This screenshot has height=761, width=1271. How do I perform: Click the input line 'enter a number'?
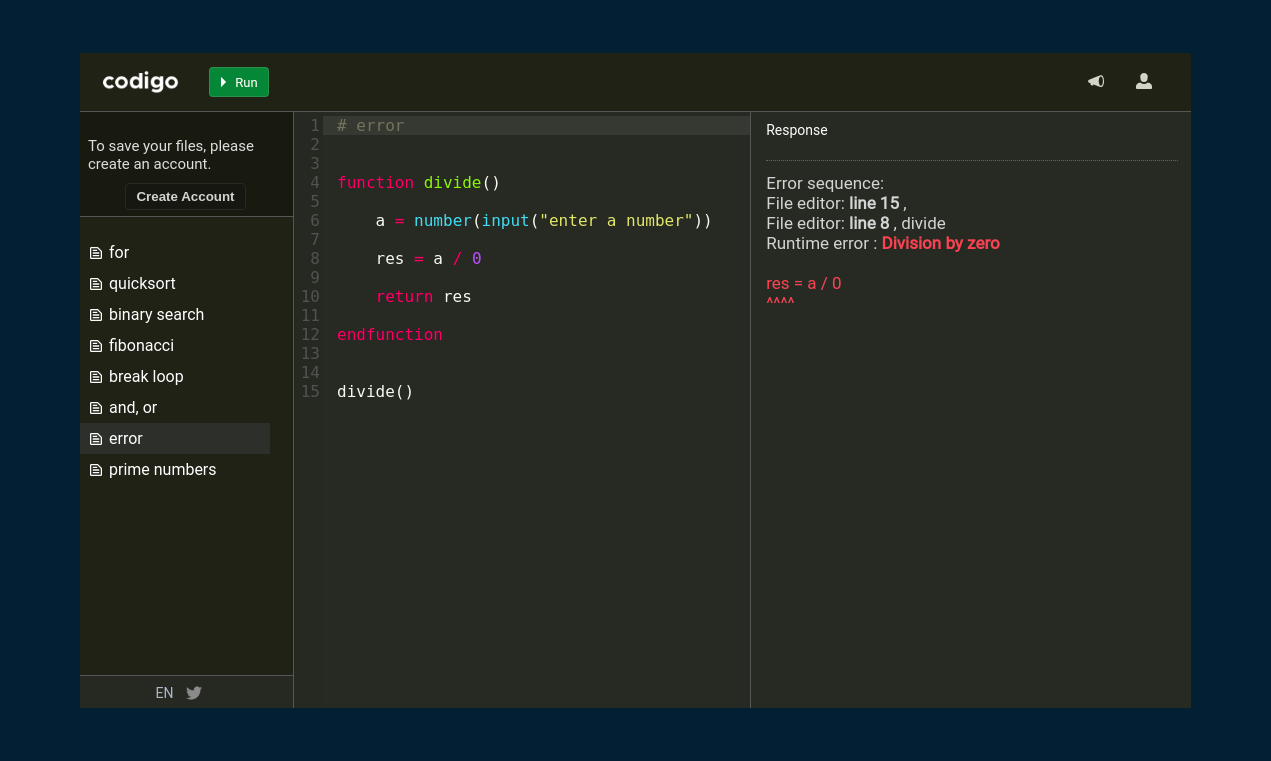point(543,220)
